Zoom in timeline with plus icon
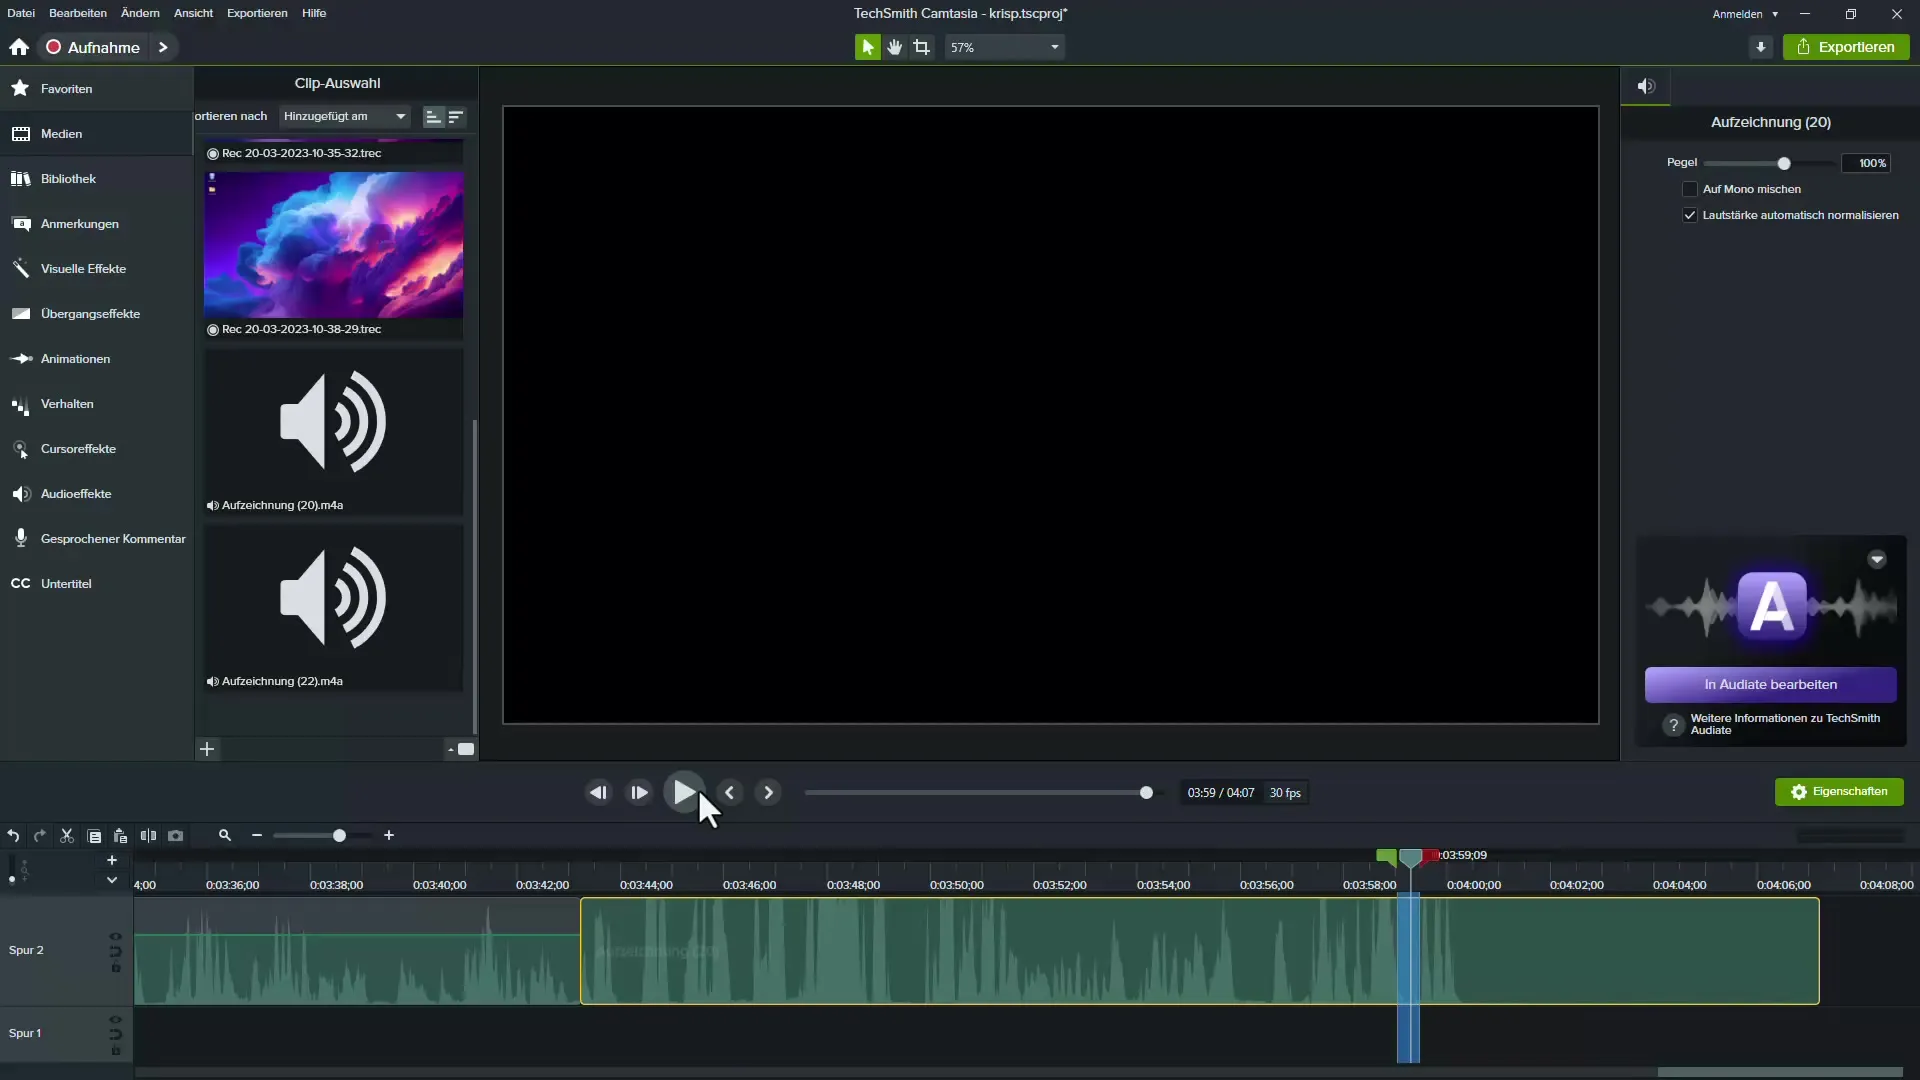 coord(389,835)
